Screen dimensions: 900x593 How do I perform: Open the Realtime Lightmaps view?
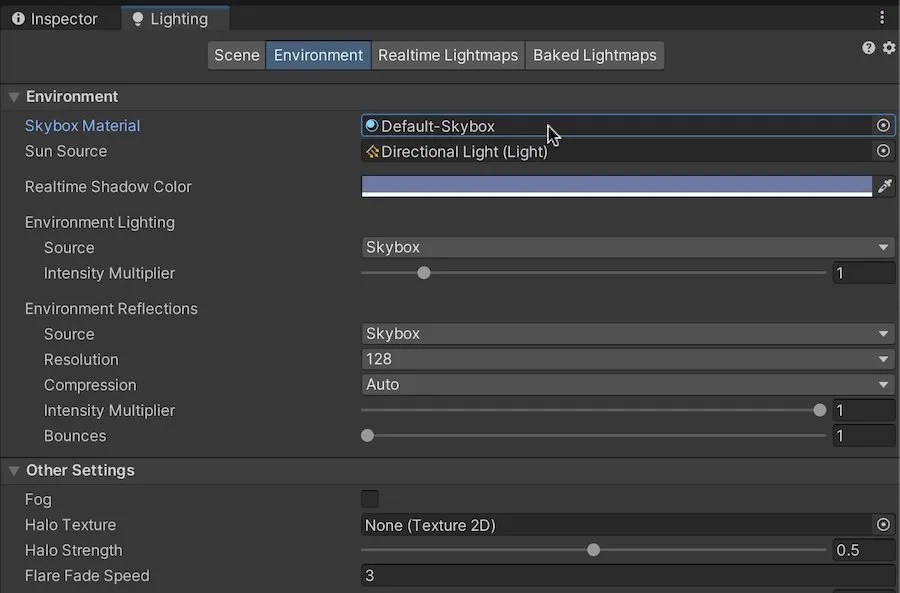[447, 55]
